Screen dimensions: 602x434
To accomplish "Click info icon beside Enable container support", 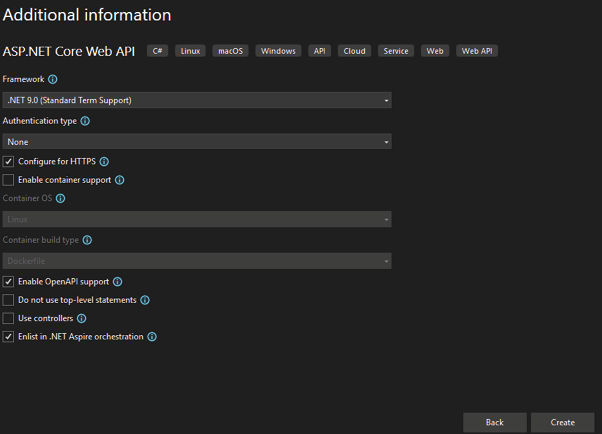I will point(120,180).
